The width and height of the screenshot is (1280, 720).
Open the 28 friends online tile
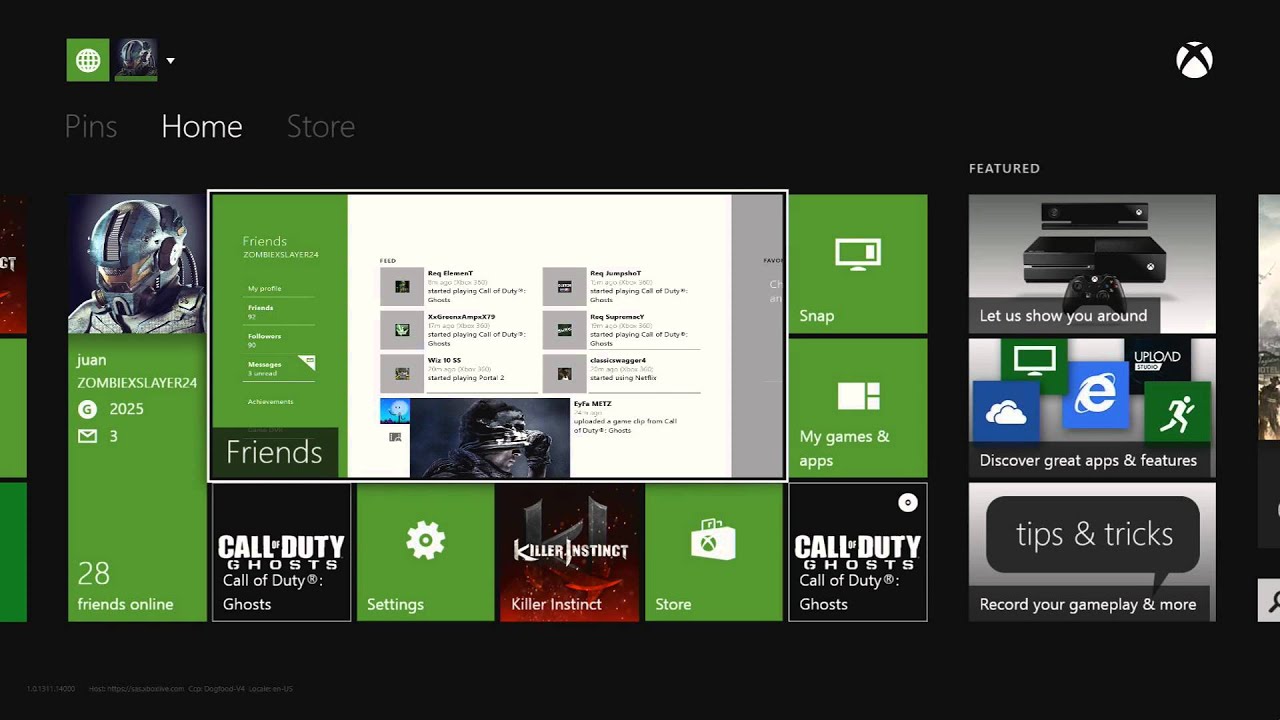(x=137, y=585)
